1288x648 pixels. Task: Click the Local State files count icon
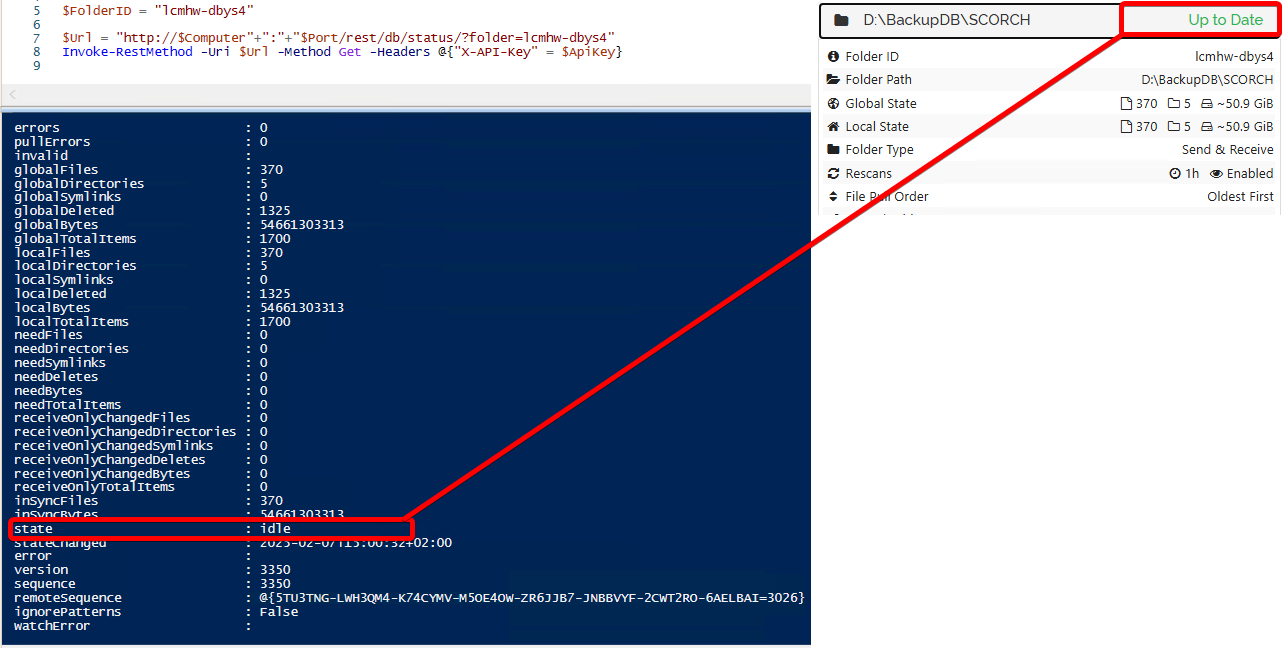[x=1126, y=127]
